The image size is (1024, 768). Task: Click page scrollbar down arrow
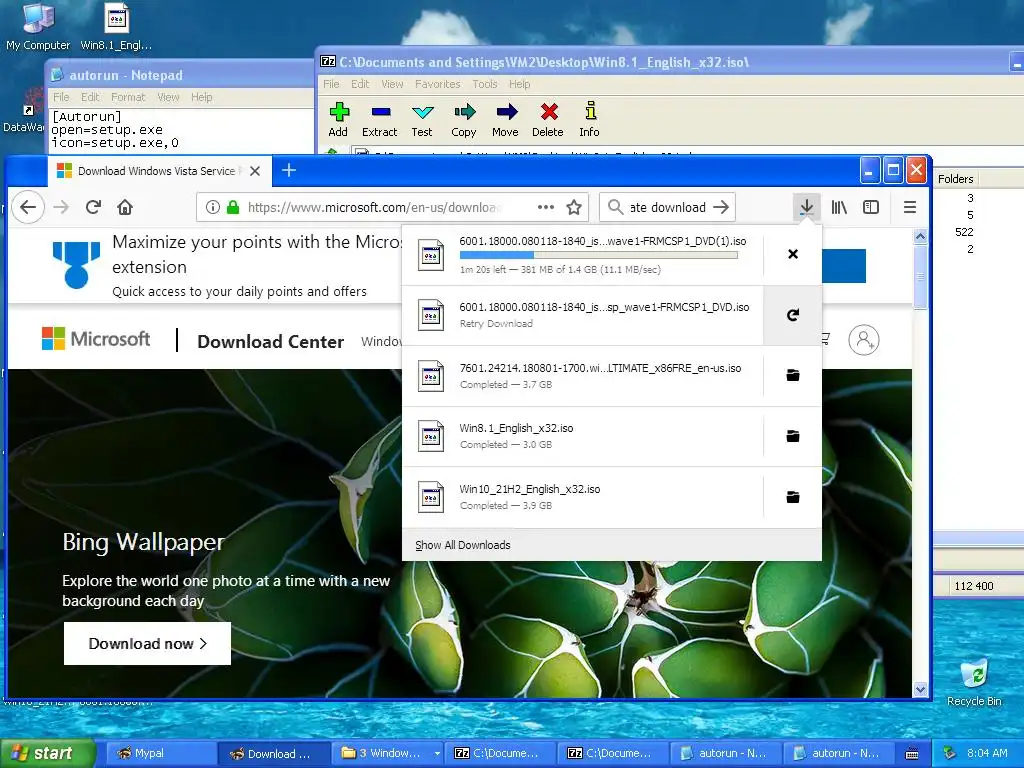pos(920,690)
